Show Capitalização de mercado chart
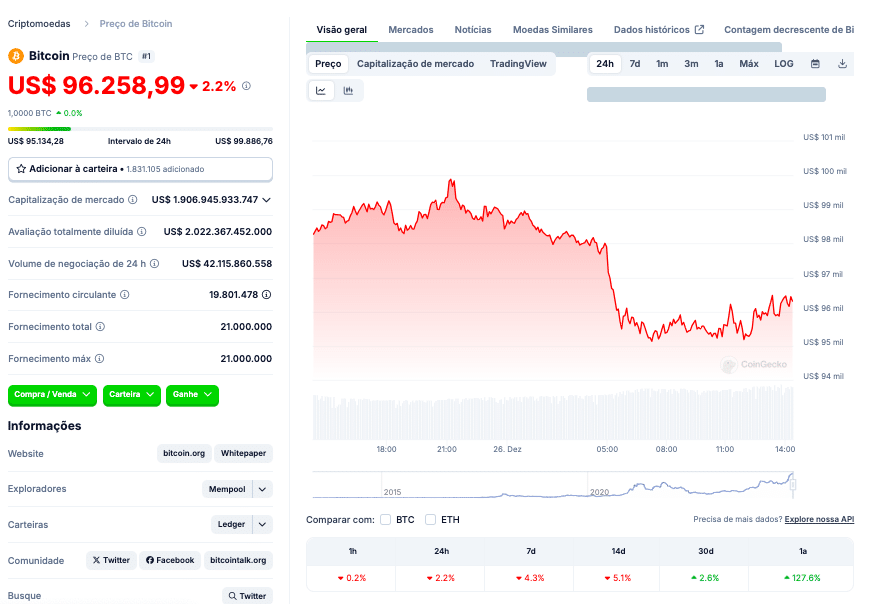Viewport: 870px width, 604px height. [x=416, y=64]
